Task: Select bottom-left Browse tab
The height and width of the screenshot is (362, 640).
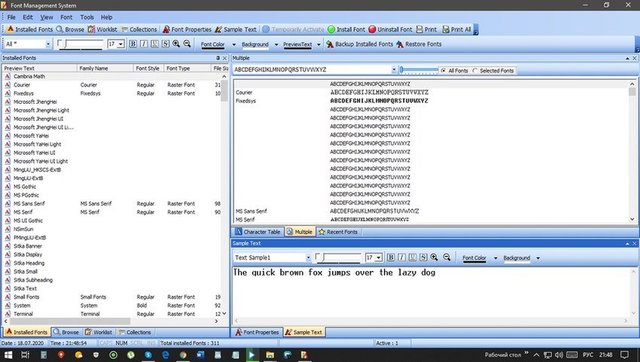Action: click(66, 332)
